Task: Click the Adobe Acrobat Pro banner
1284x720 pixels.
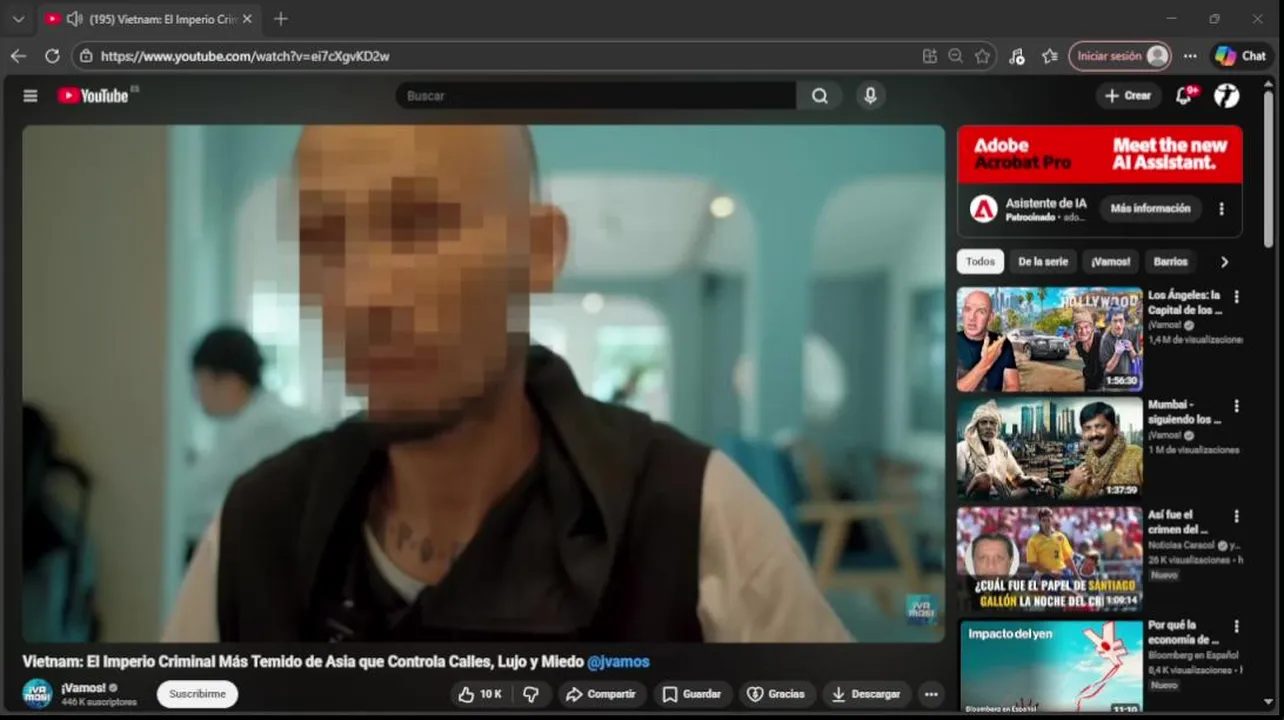Action: 1100,155
